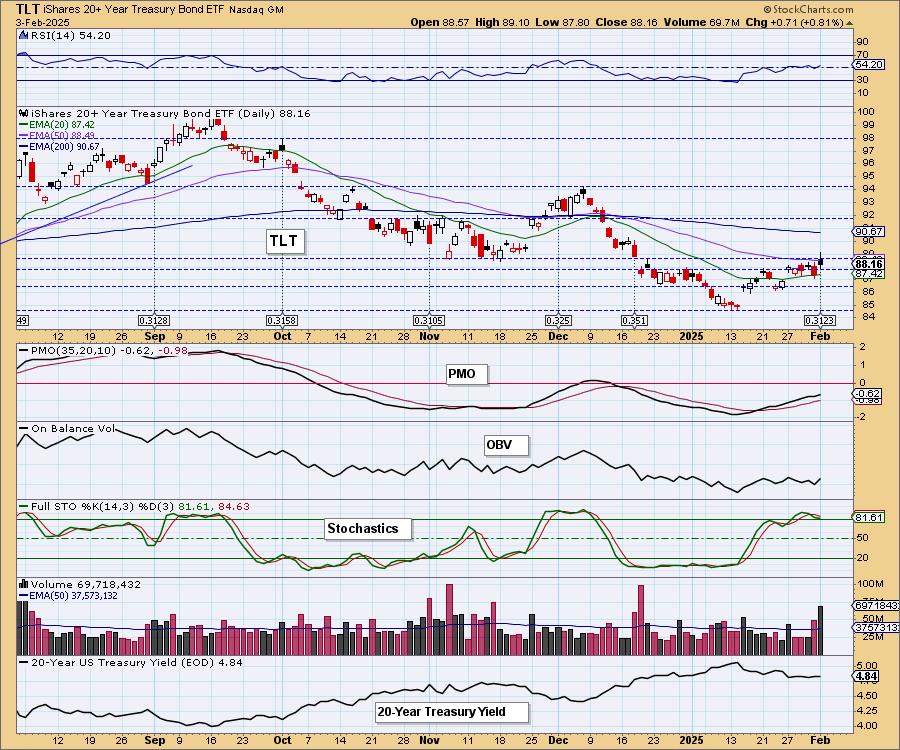Click the iShares 20+ Year Treasury Bond ETF (Daily) label

(x=170, y=113)
